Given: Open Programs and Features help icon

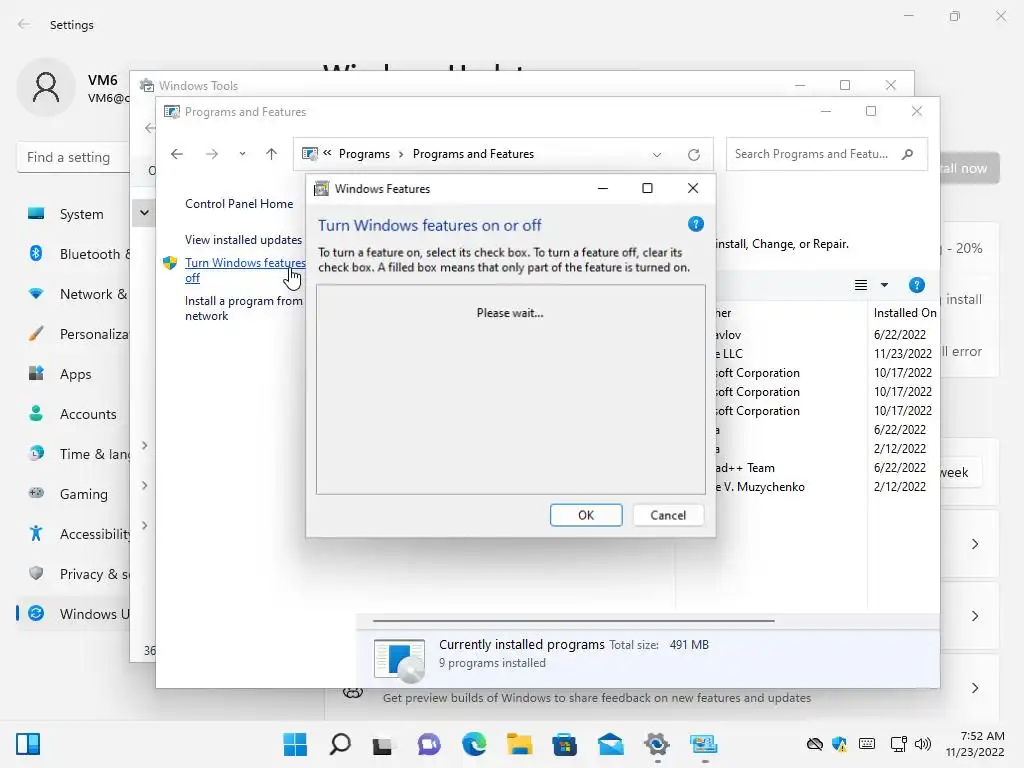Looking at the screenshot, I should pyautogui.click(x=916, y=285).
